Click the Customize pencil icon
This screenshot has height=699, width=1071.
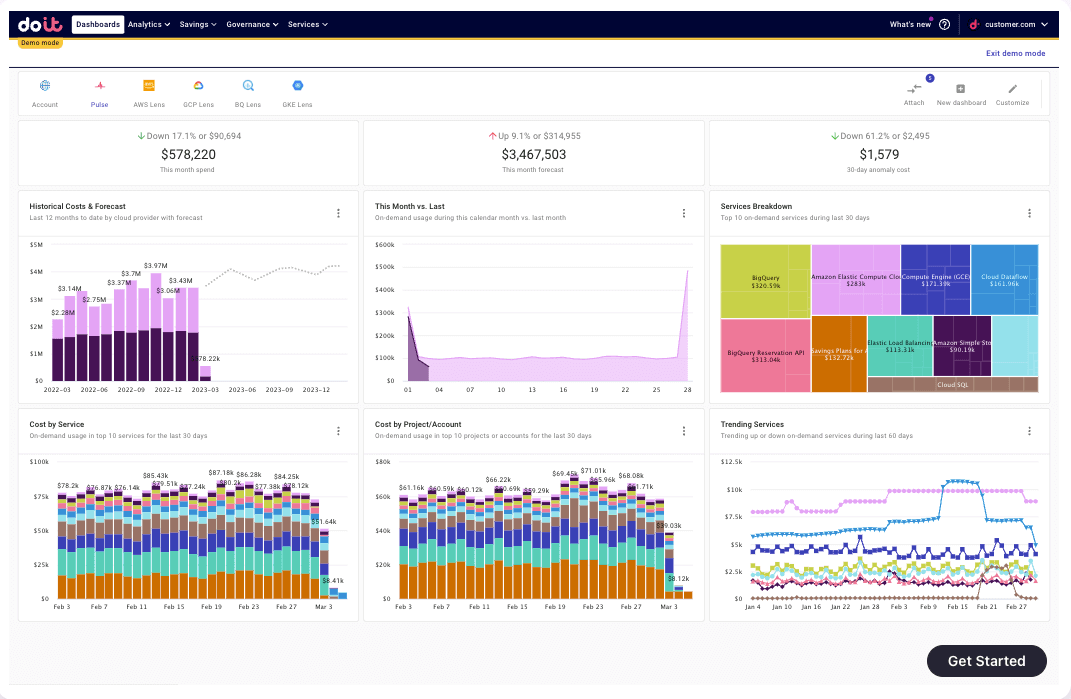pyautogui.click(x=1012, y=89)
